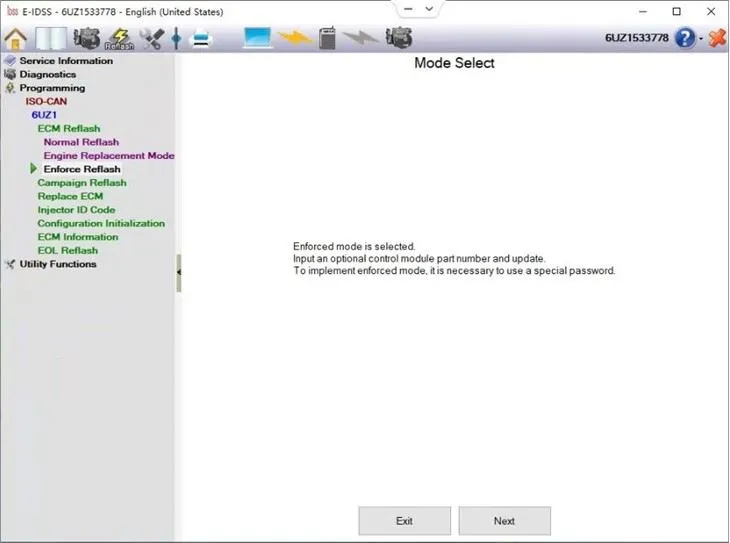The height and width of the screenshot is (543, 730).
Task: Click the laptop computer status icon
Action: point(257,38)
